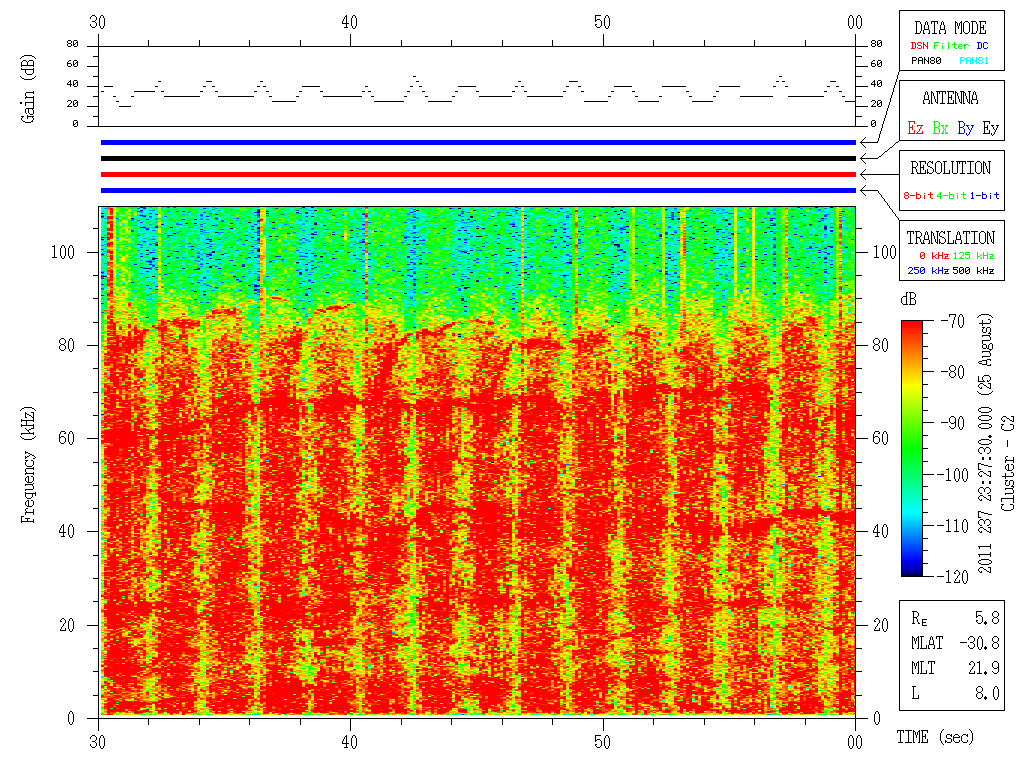Choose the blue 1-bit resolution label
Screen dimensions: 1024x768
click(984, 195)
